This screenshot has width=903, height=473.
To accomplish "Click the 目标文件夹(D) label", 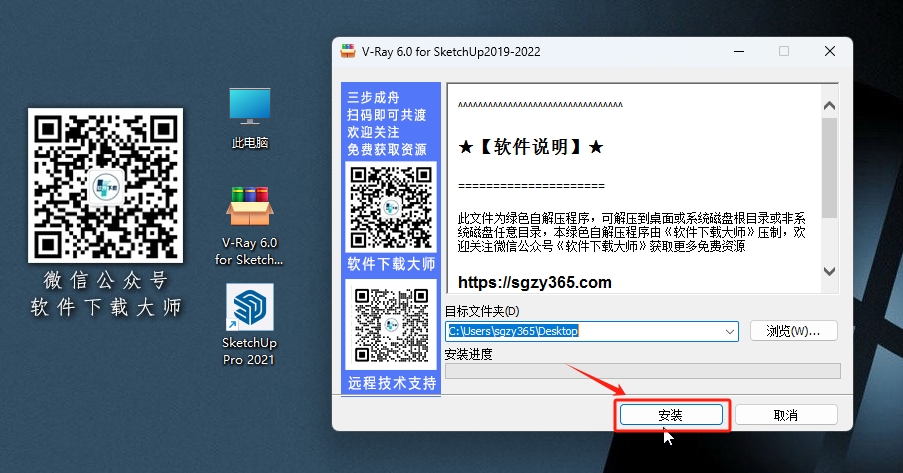I will (x=482, y=311).
